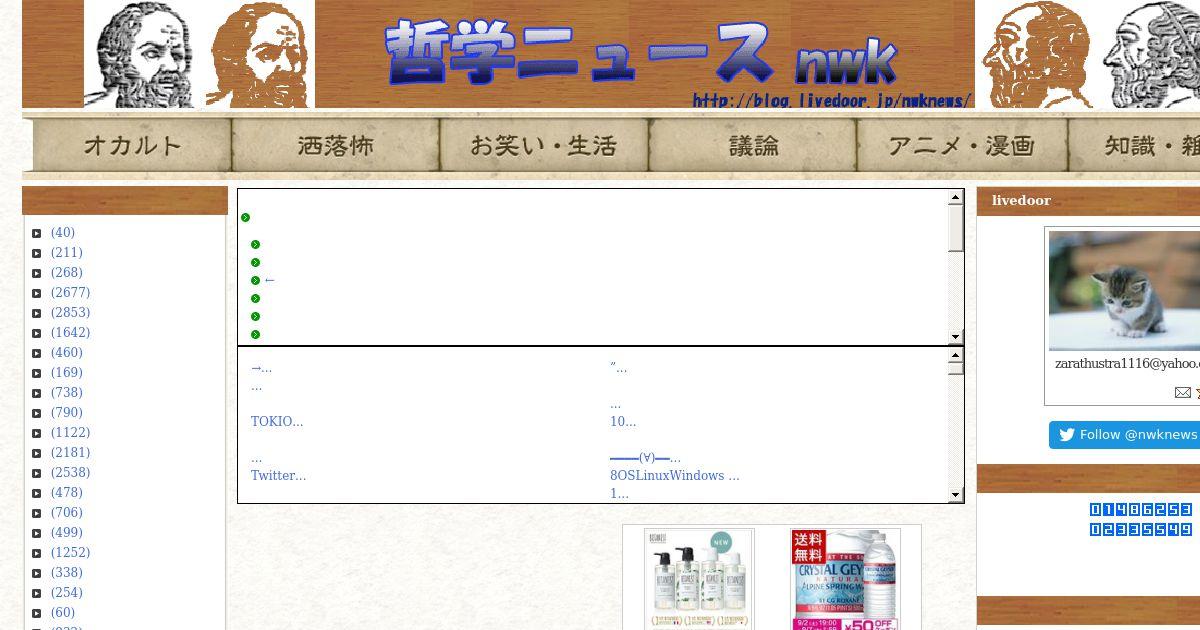1200x630 pixels.
Task: Select the 議論 navigation tab
Action: [753, 146]
